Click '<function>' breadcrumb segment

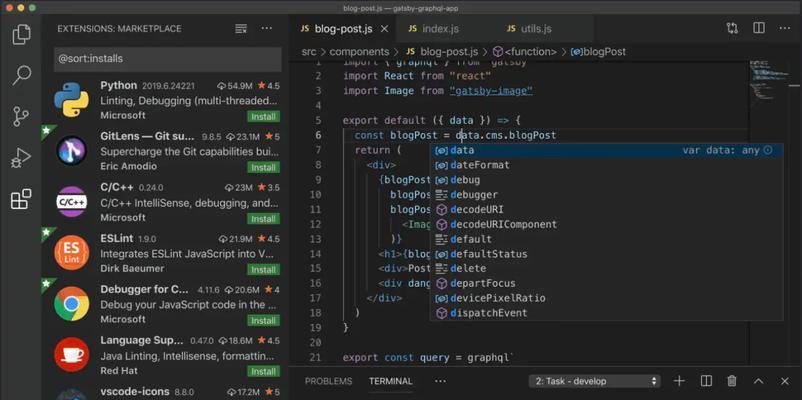[x=530, y=52]
